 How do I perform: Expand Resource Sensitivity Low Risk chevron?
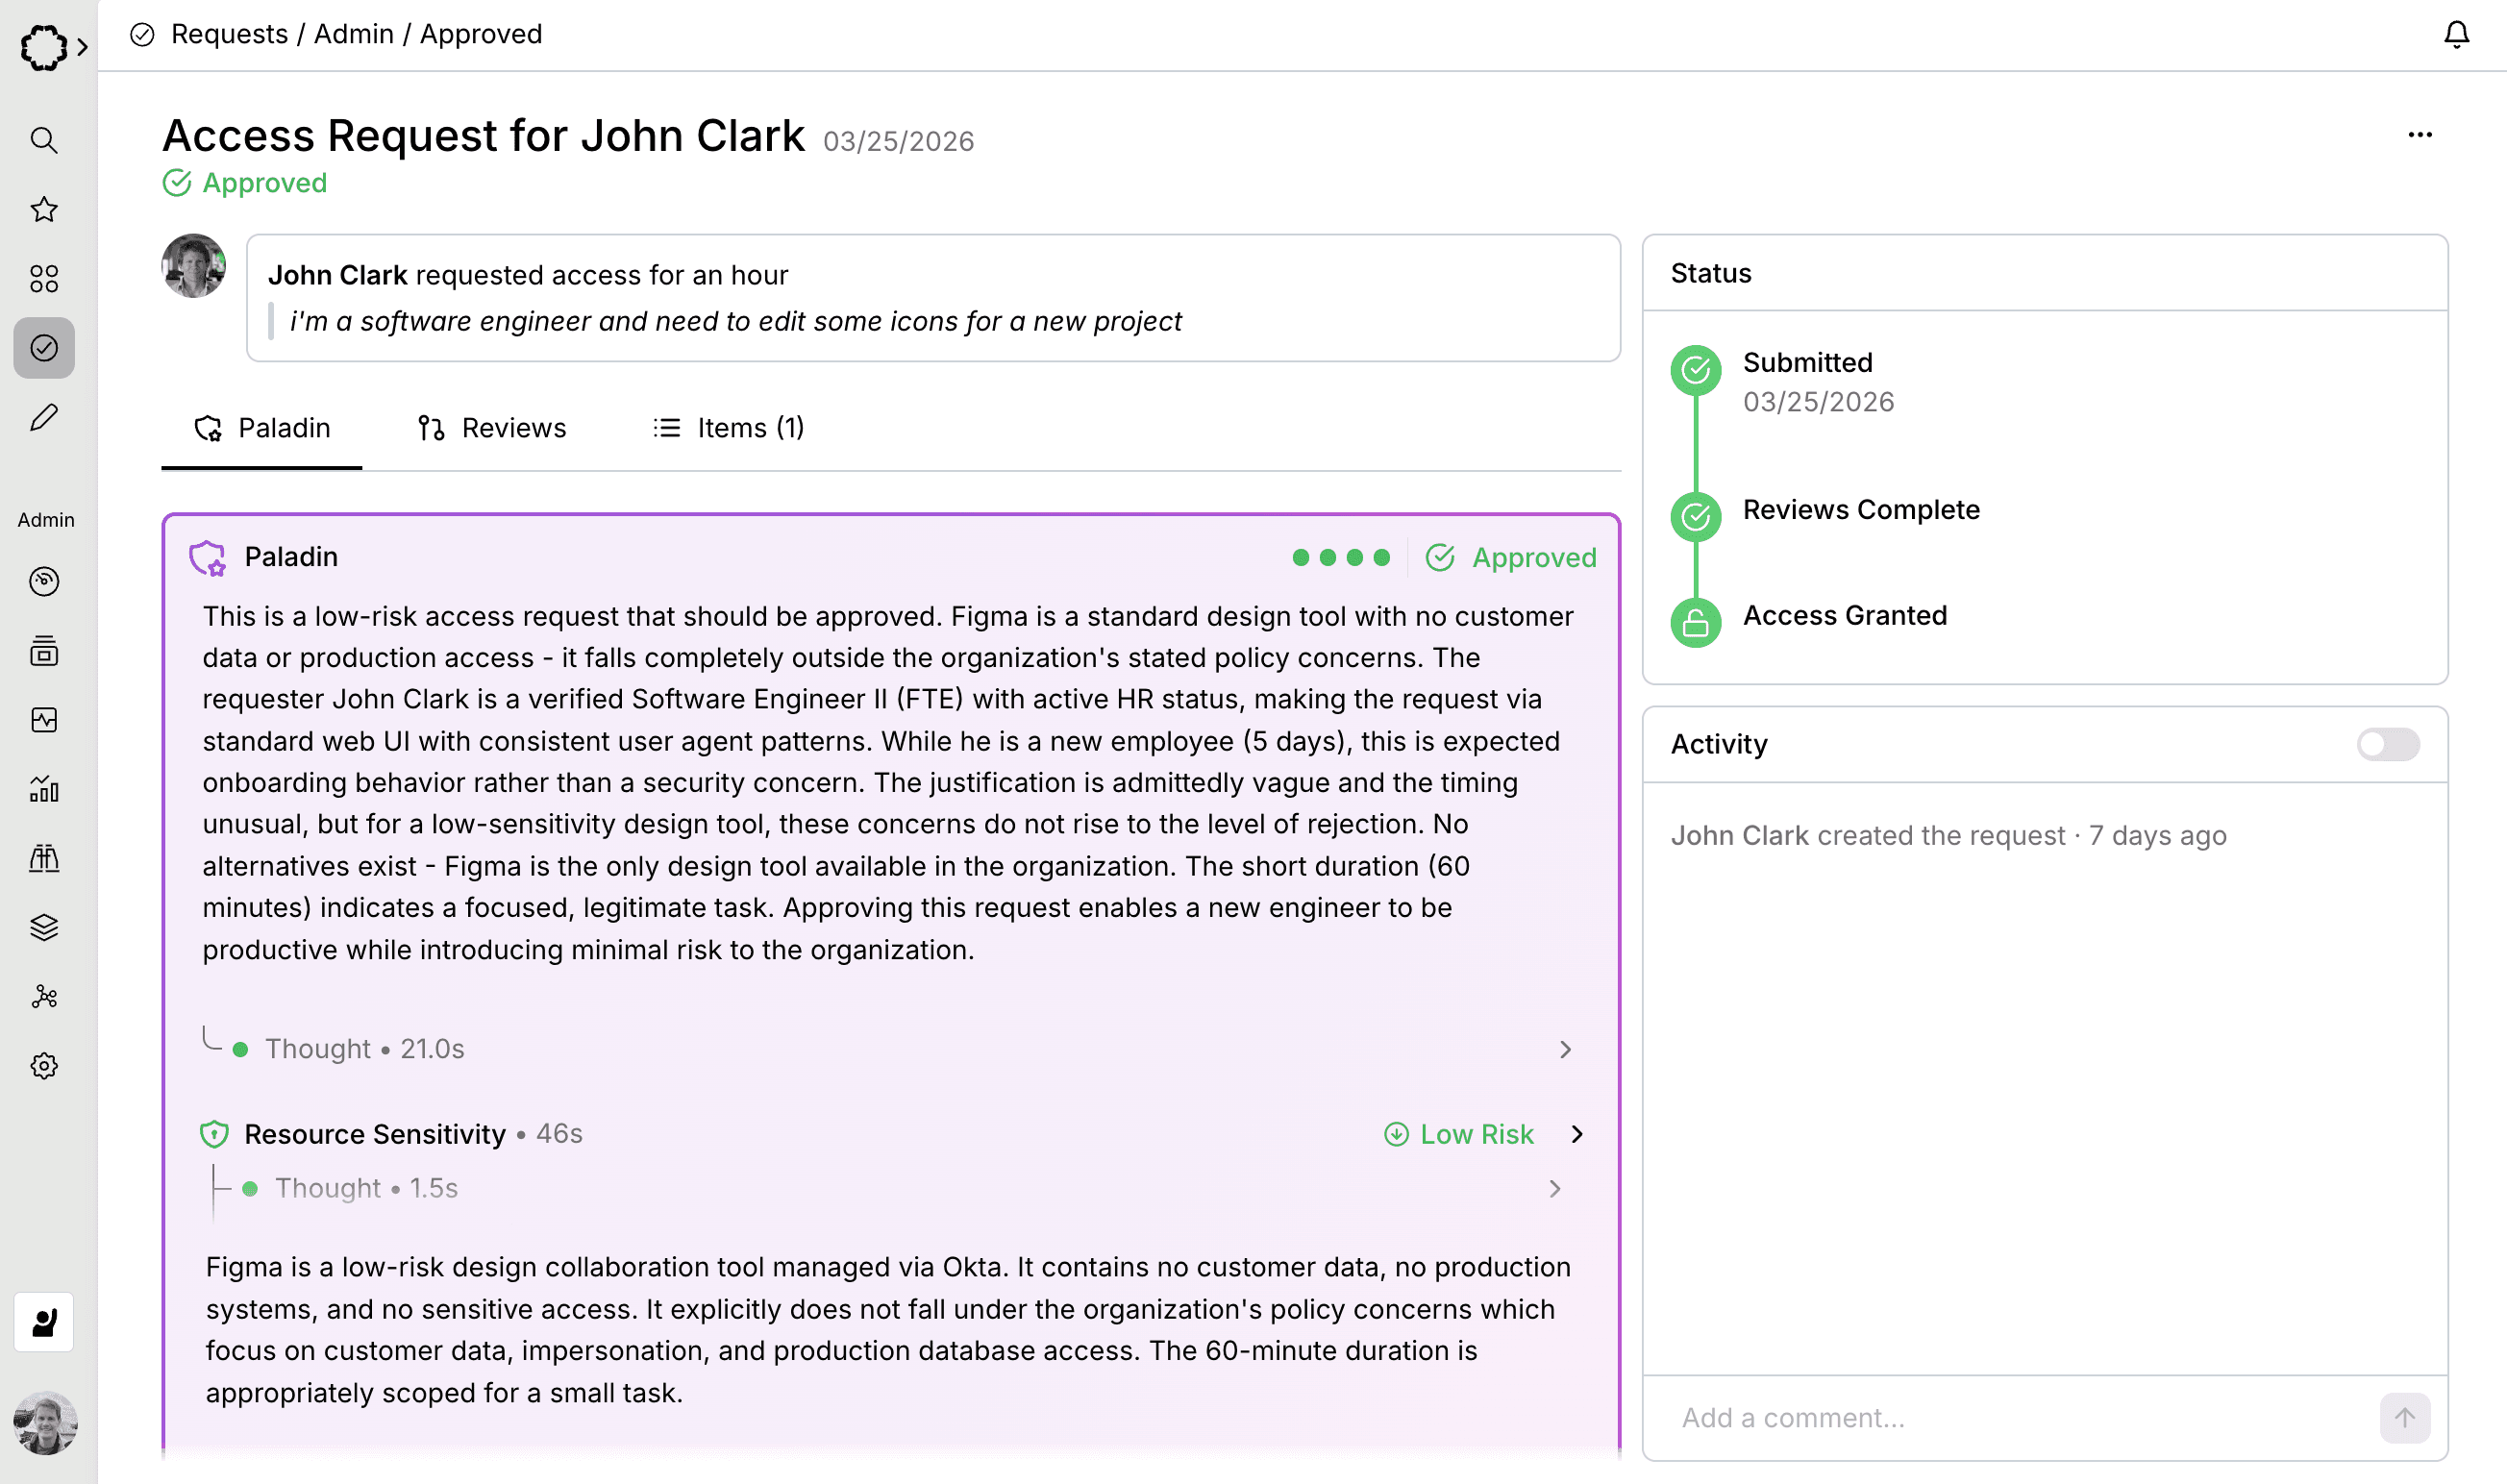[x=1577, y=1134]
